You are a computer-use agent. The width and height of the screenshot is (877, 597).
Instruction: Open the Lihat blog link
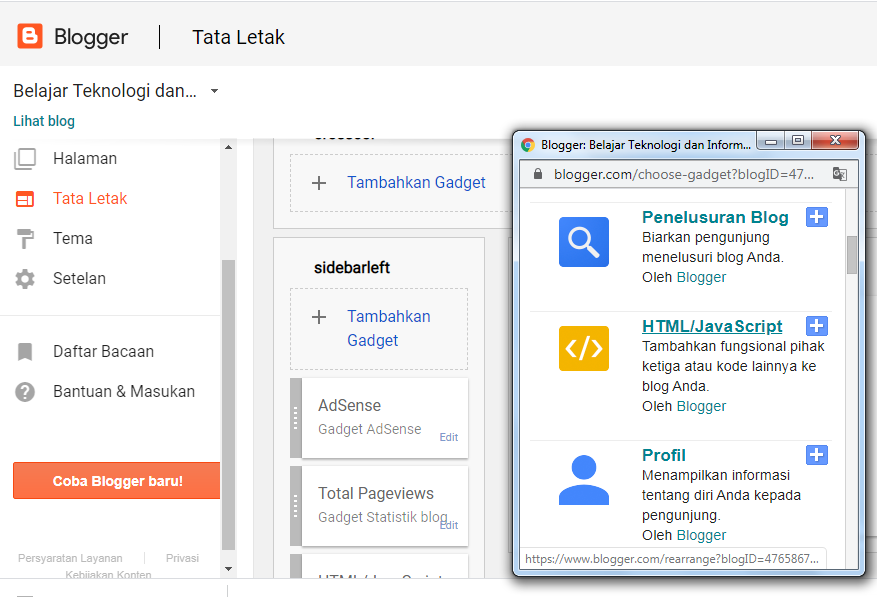(44, 121)
